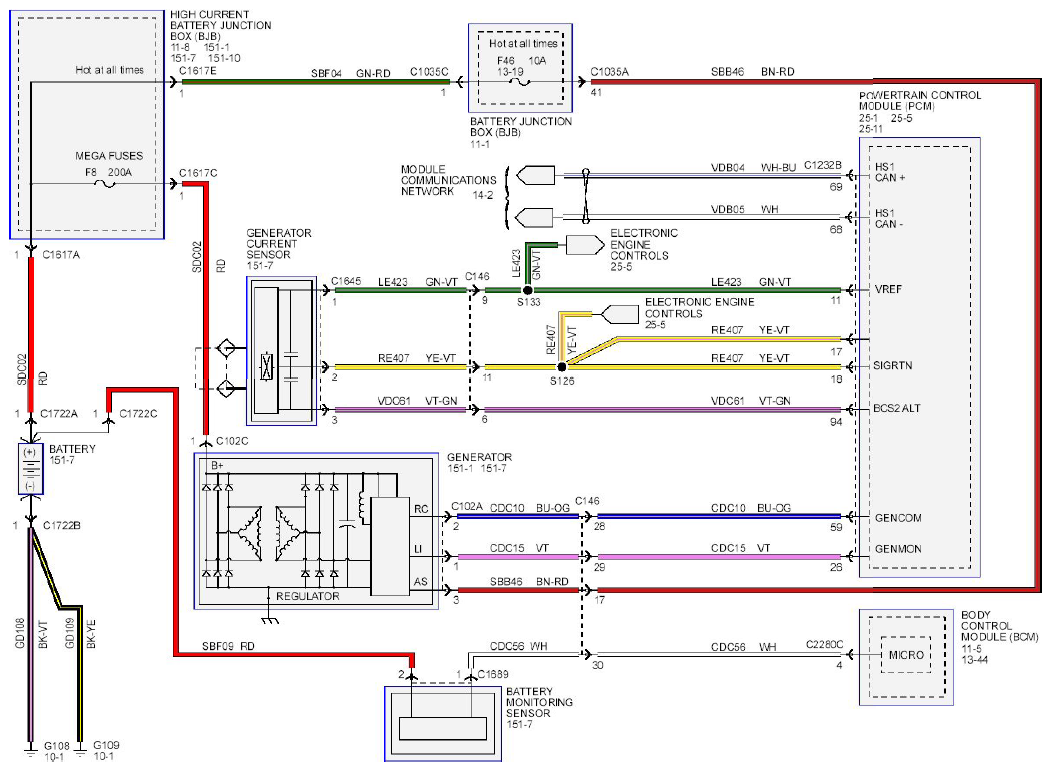
Task: Select the S126 splice dot
Action: (x=562, y=367)
